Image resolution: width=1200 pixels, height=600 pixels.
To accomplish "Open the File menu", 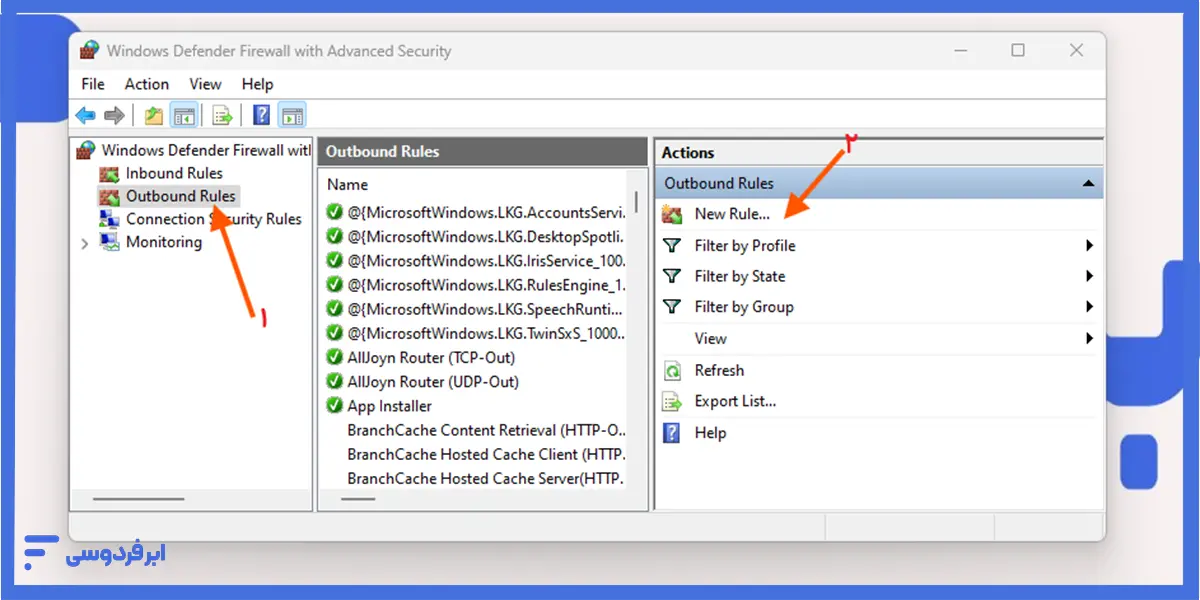I will tap(93, 84).
